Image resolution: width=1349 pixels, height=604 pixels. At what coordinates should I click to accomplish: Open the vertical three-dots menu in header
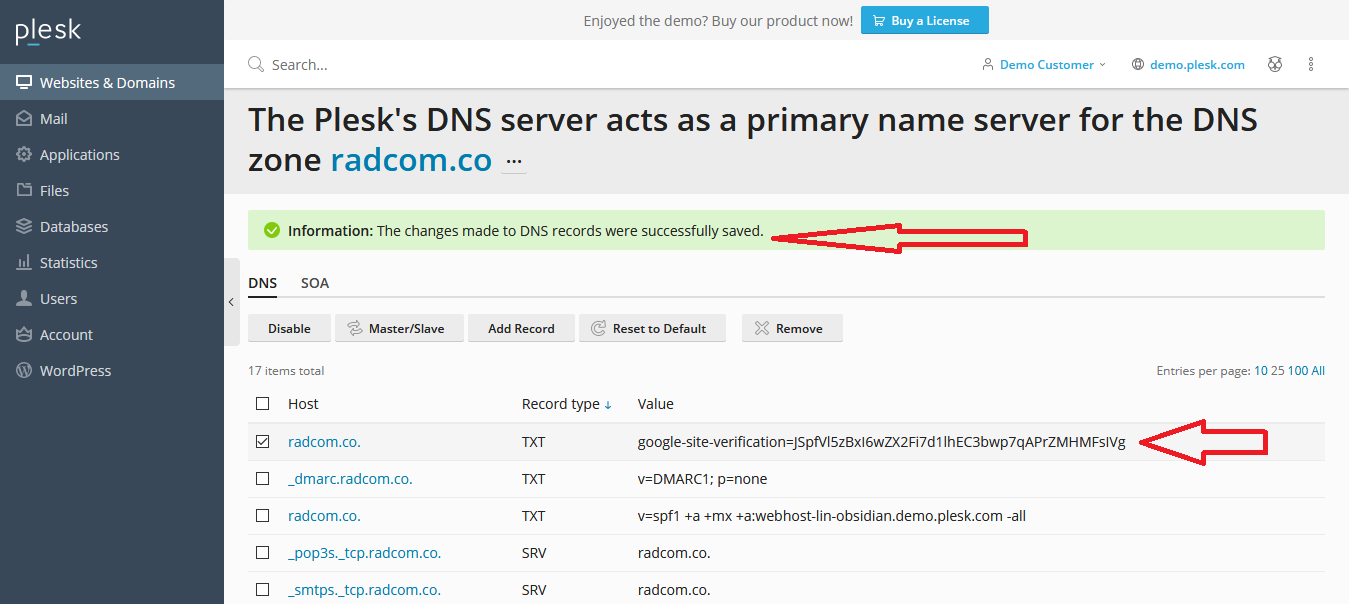(1311, 64)
